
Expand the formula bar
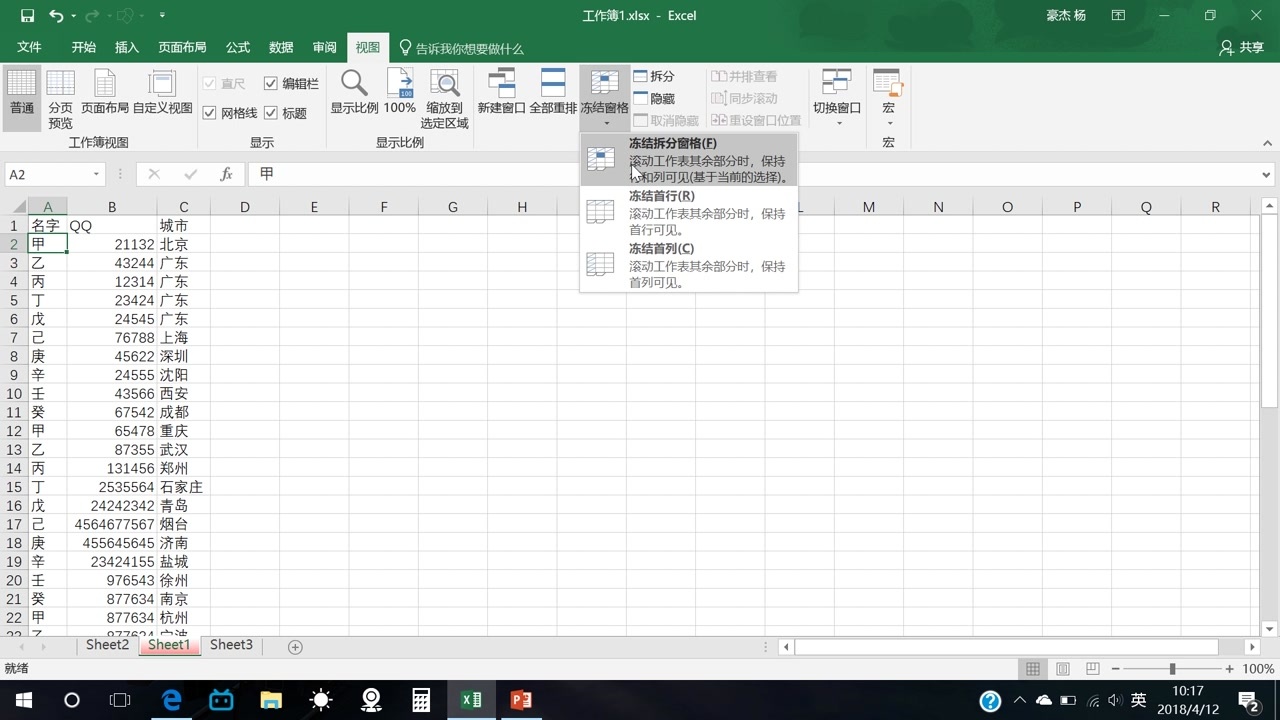(x=1267, y=174)
